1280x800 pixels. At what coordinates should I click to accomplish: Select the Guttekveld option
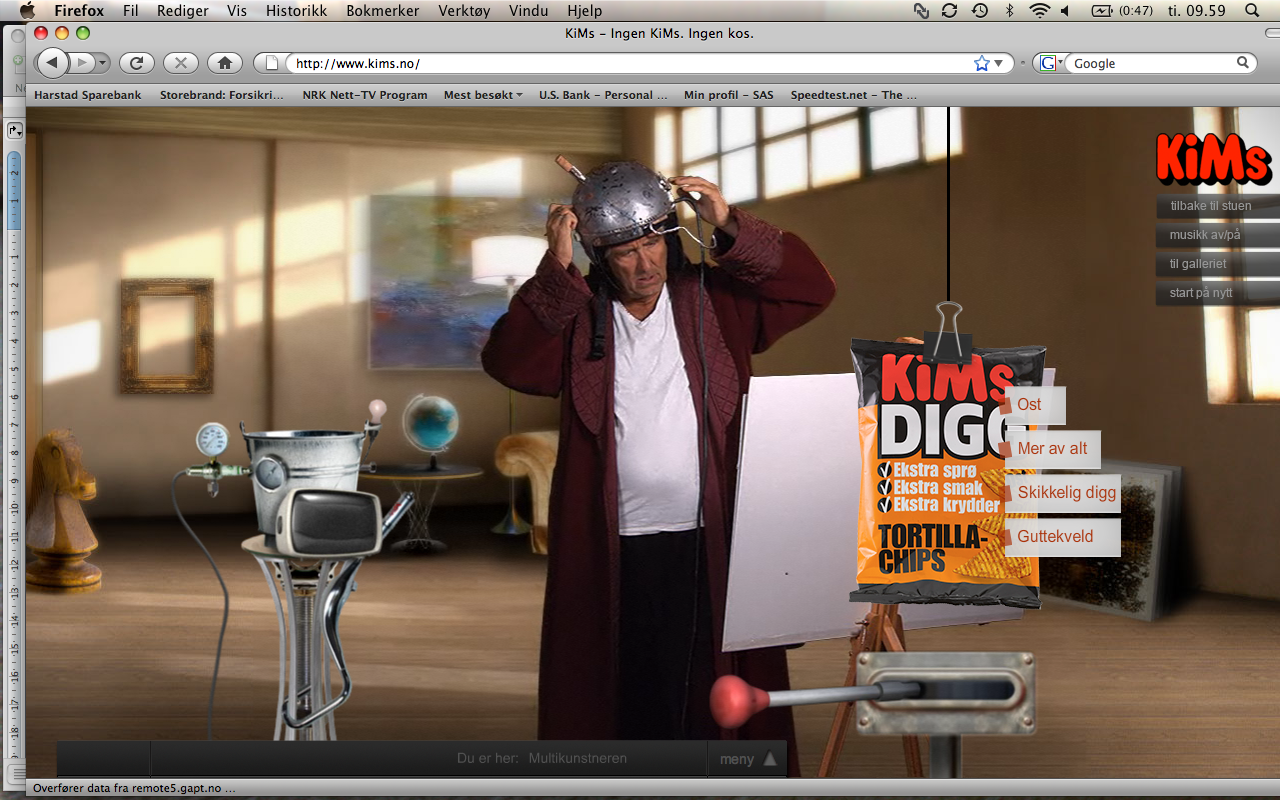coord(1055,537)
